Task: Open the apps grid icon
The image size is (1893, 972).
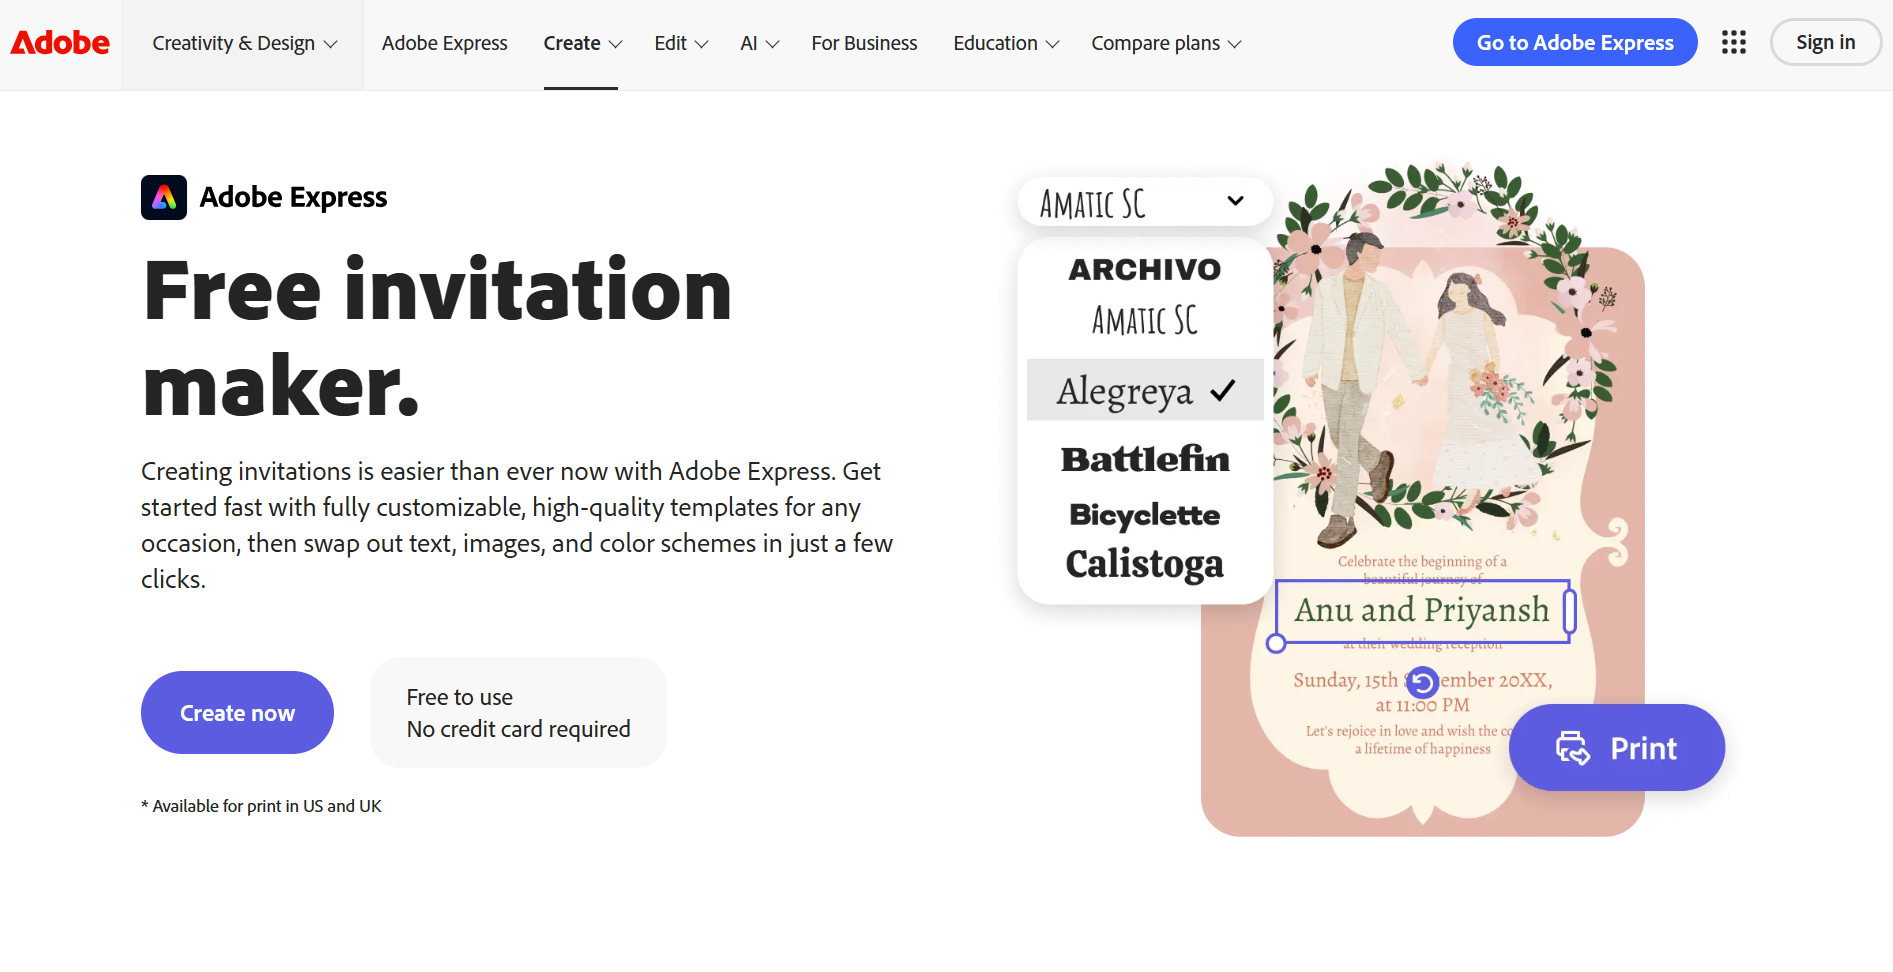Action: [1734, 42]
